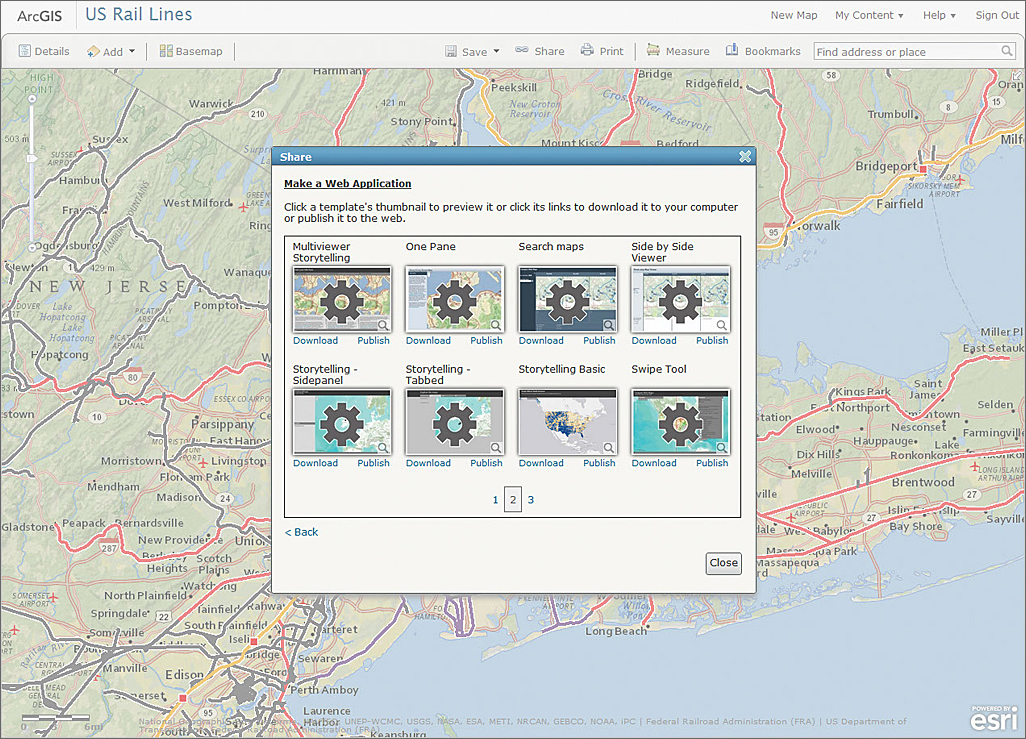Publish the Side by Side Viewer template

tap(712, 340)
